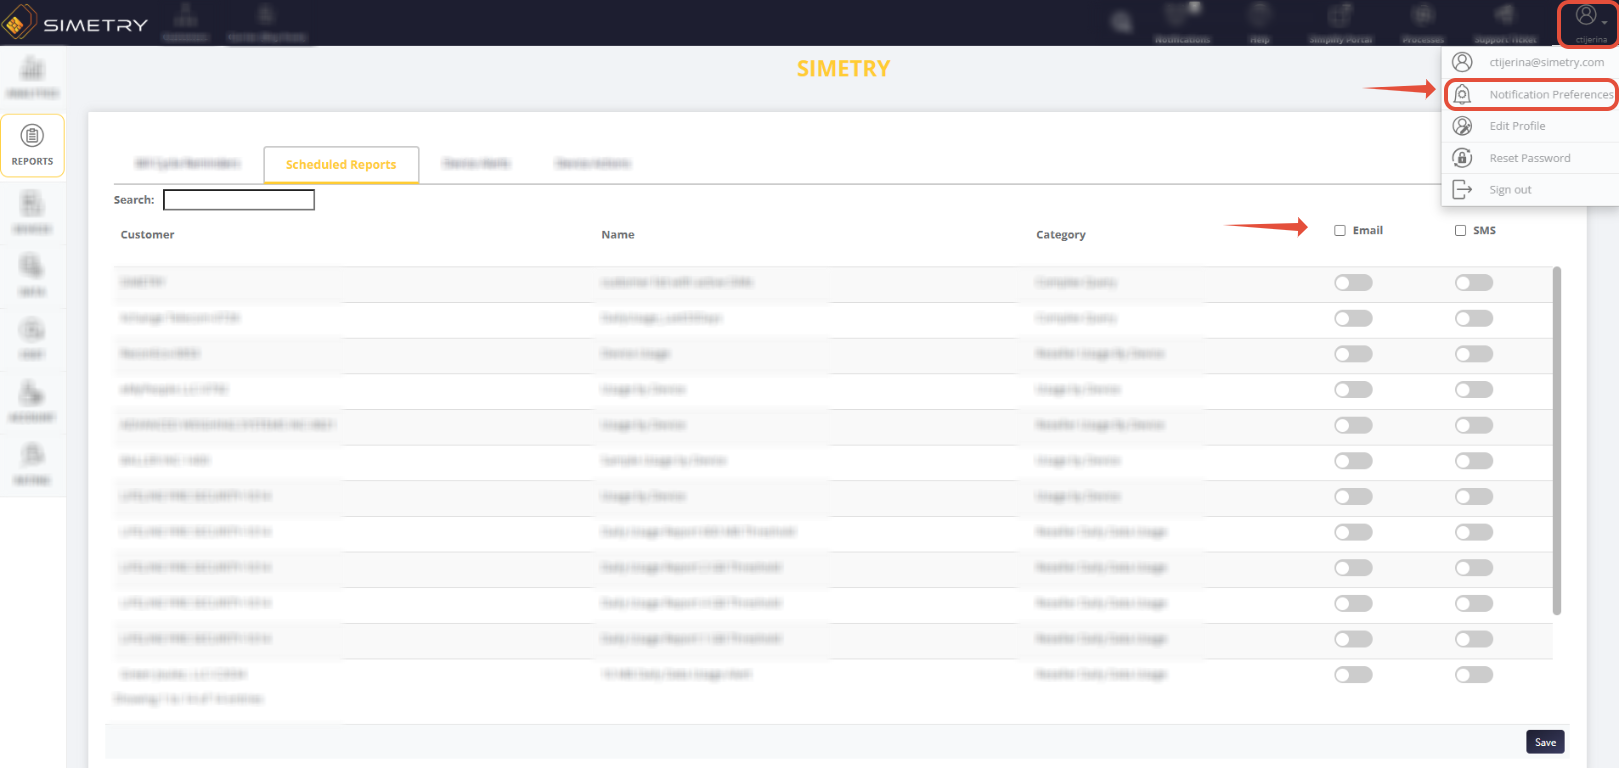This screenshot has height=768, width=1619.
Task: Open the Reports section in the sidebar
Action: pos(32,146)
